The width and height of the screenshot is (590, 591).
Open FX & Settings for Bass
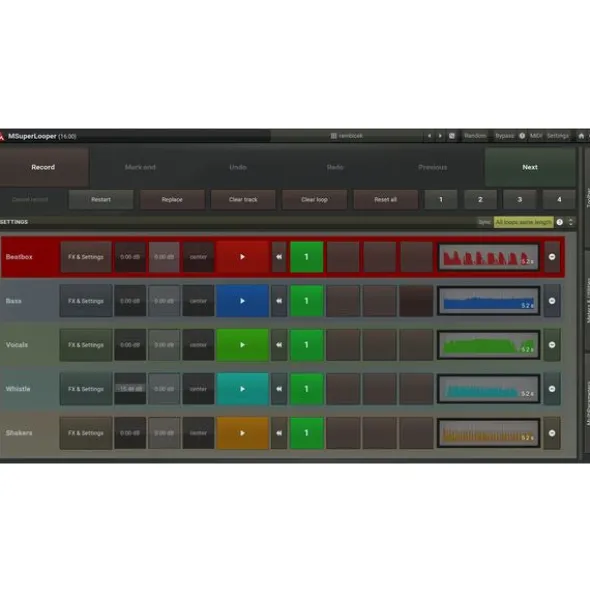pyautogui.click(x=86, y=301)
